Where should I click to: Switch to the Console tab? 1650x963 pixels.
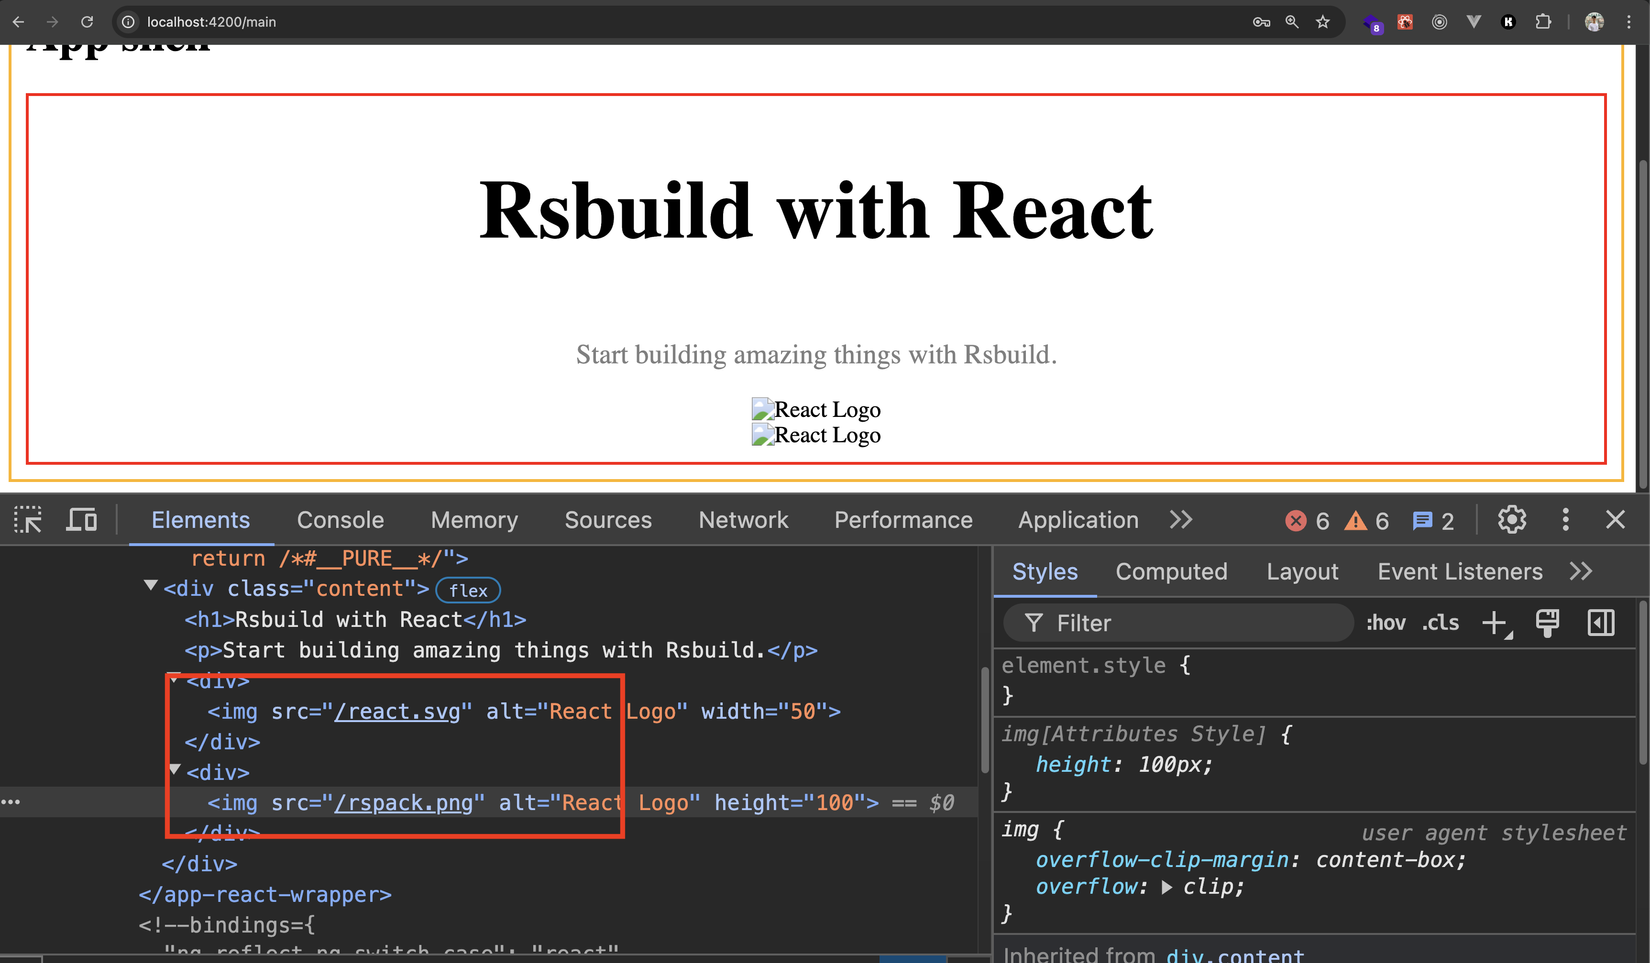point(340,520)
